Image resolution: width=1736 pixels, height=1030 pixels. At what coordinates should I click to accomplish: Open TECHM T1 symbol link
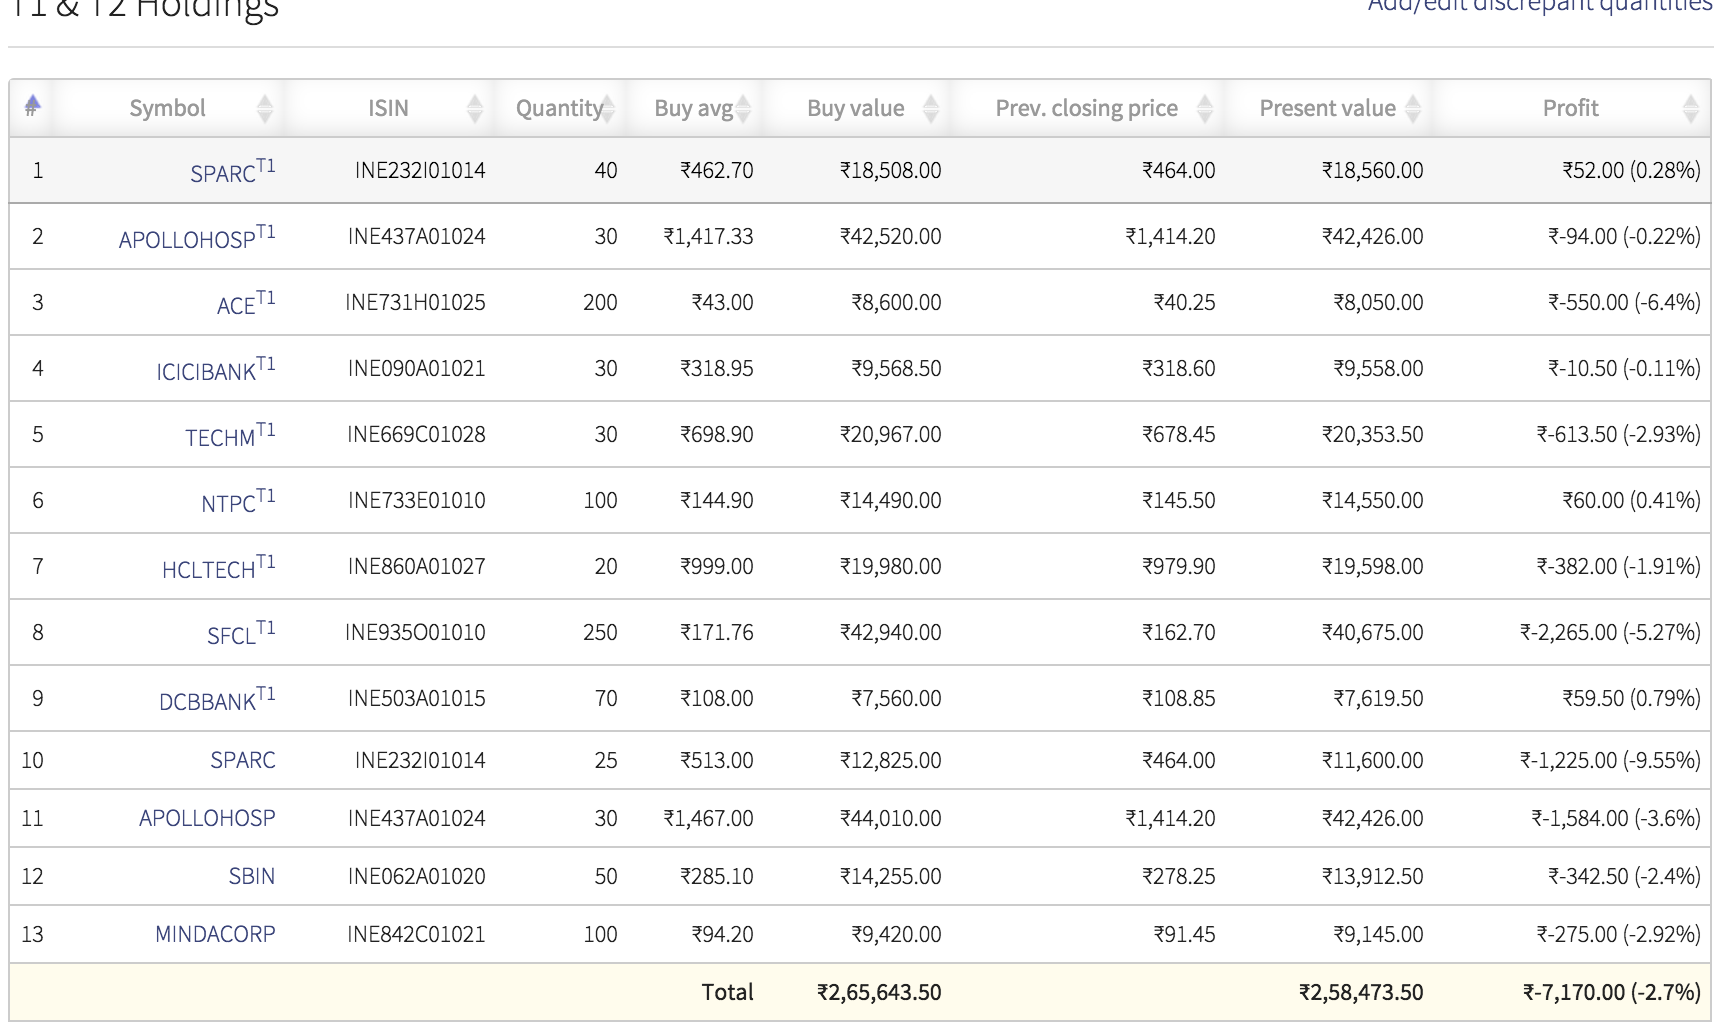(x=230, y=435)
